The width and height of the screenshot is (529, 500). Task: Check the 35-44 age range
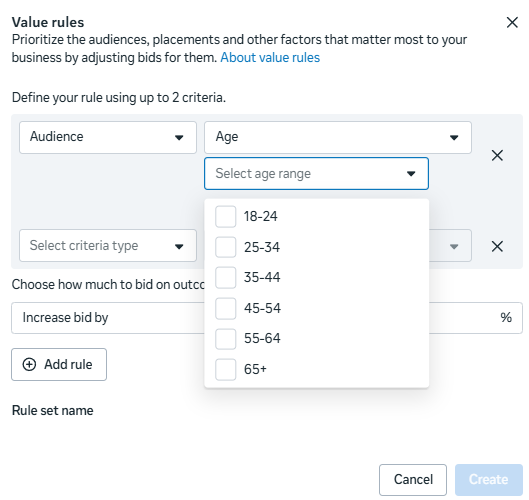pyautogui.click(x=225, y=278)
